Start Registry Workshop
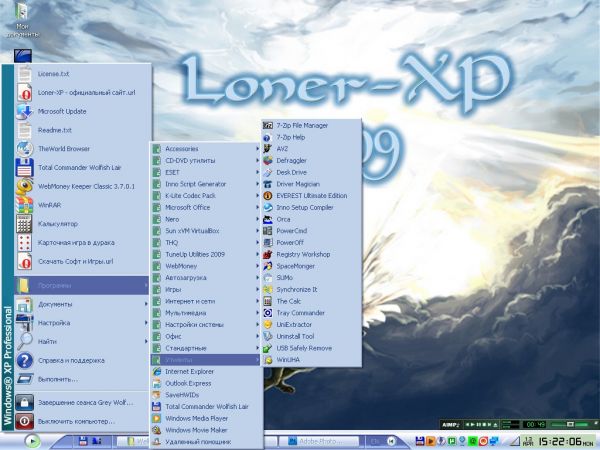600x450 pixels. (302, 254)
